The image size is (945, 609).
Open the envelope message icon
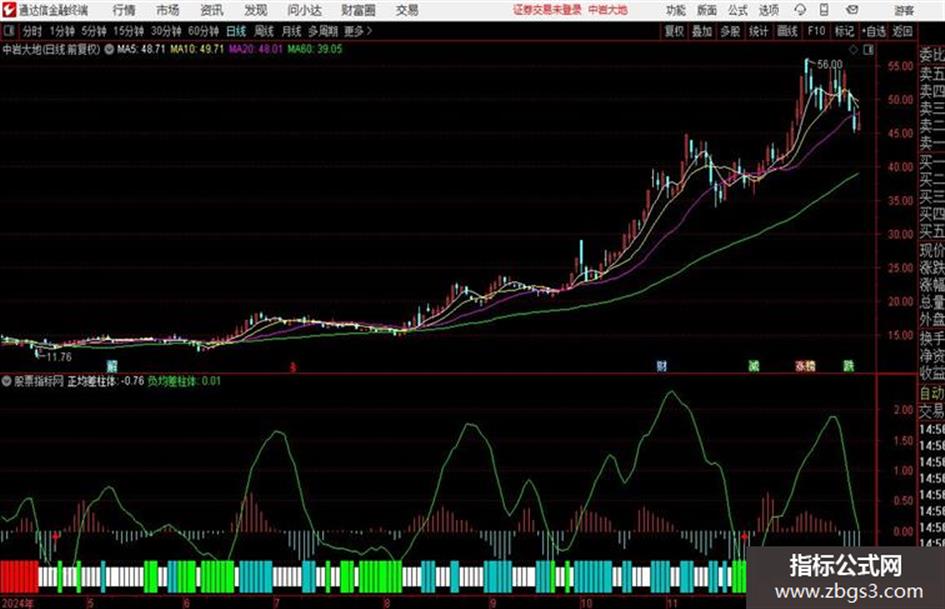click(x=852, y=10)
